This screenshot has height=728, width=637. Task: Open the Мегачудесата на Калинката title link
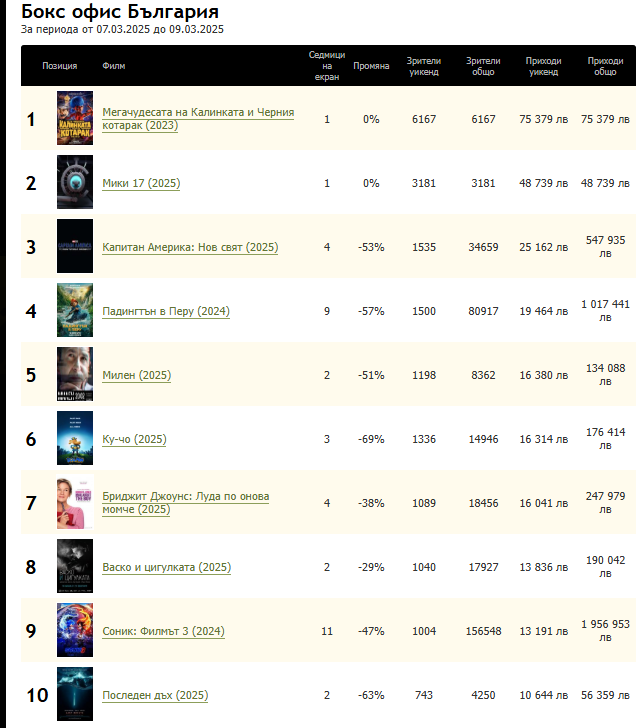(198, 119)
